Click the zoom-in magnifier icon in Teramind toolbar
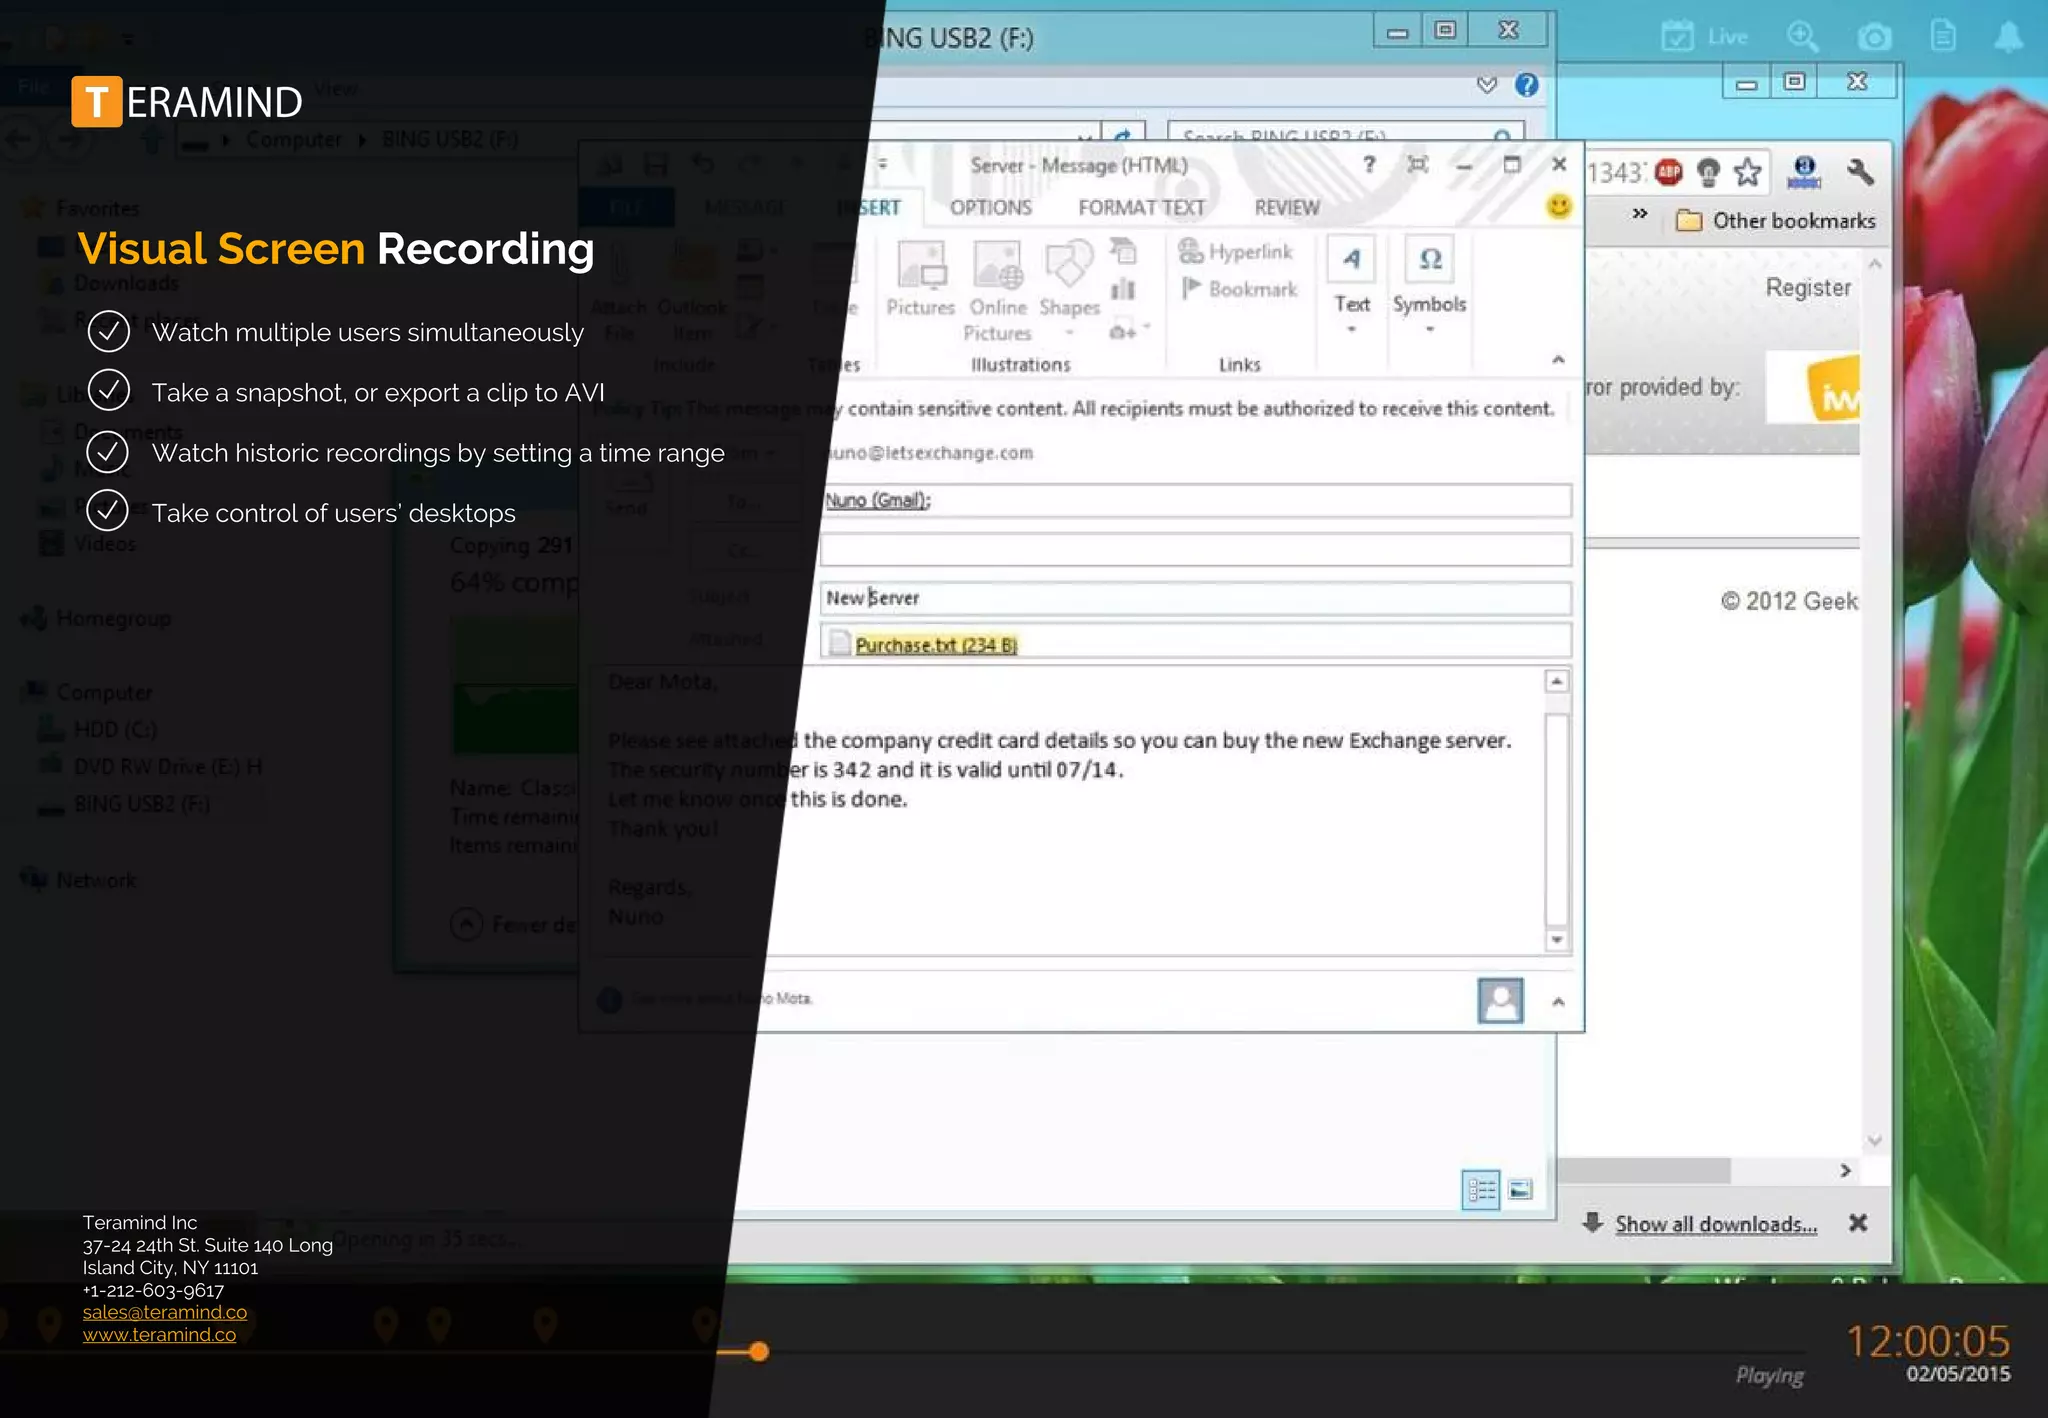Screen dimensions: 2048x1418 (1803, 37)
